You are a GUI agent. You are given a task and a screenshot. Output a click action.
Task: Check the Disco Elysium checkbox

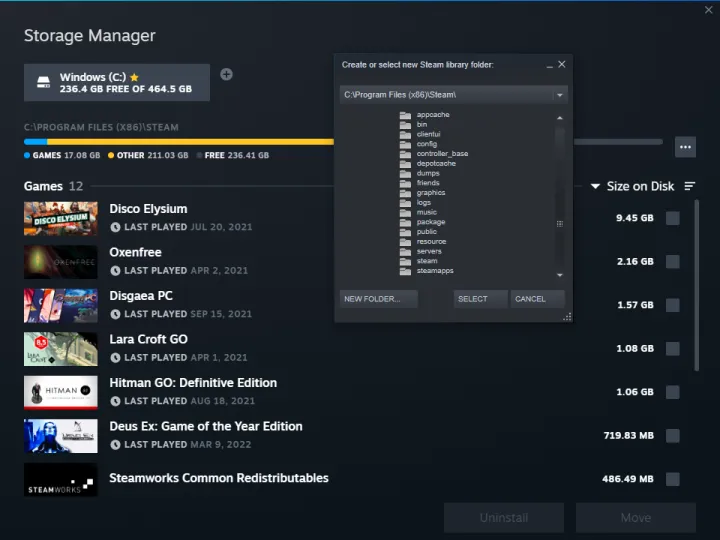coord(672,218)
